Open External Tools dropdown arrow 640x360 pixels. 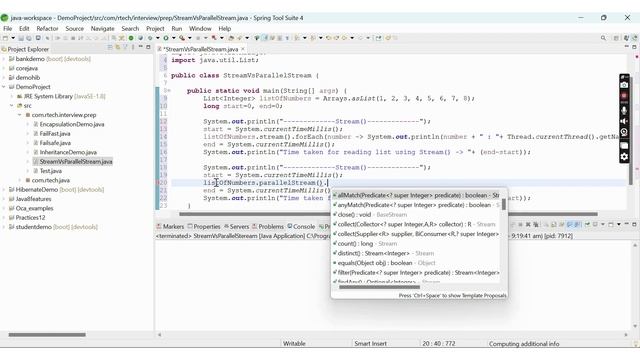tap(190, 38)
